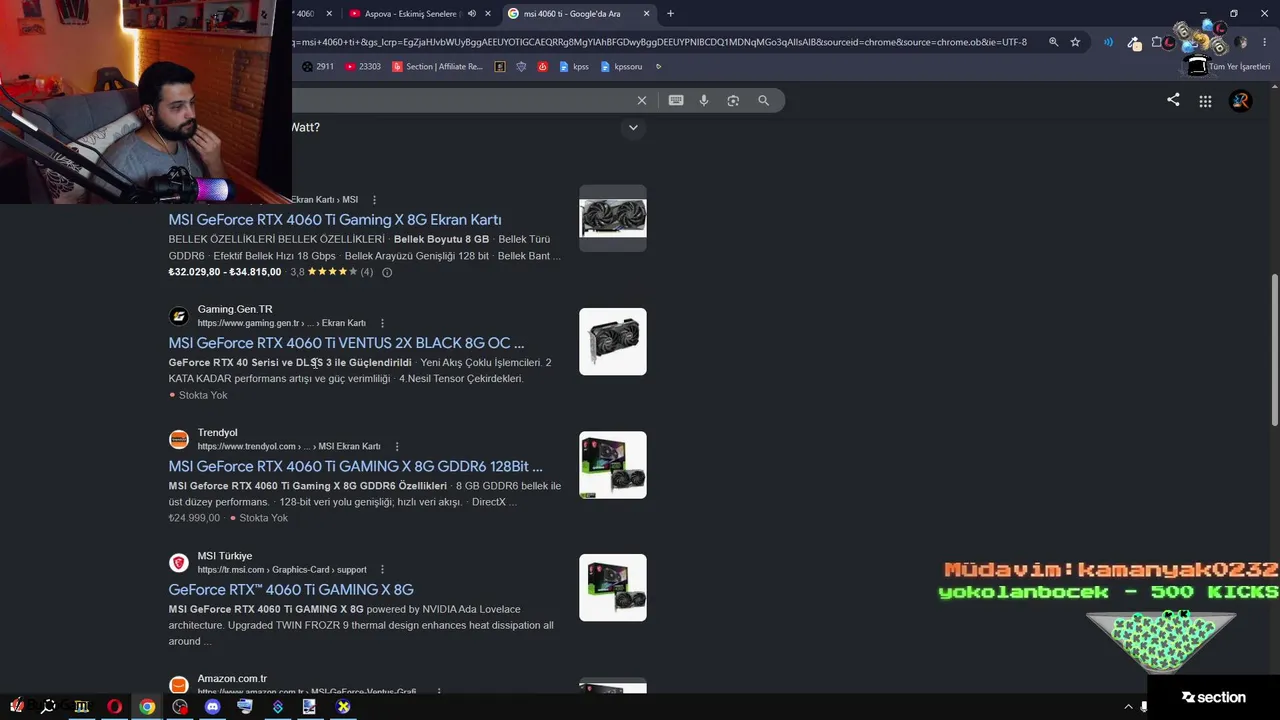1280x720 pixels.
Task: Click the MSI Türkiye site favicon
Action: (179, 563)
